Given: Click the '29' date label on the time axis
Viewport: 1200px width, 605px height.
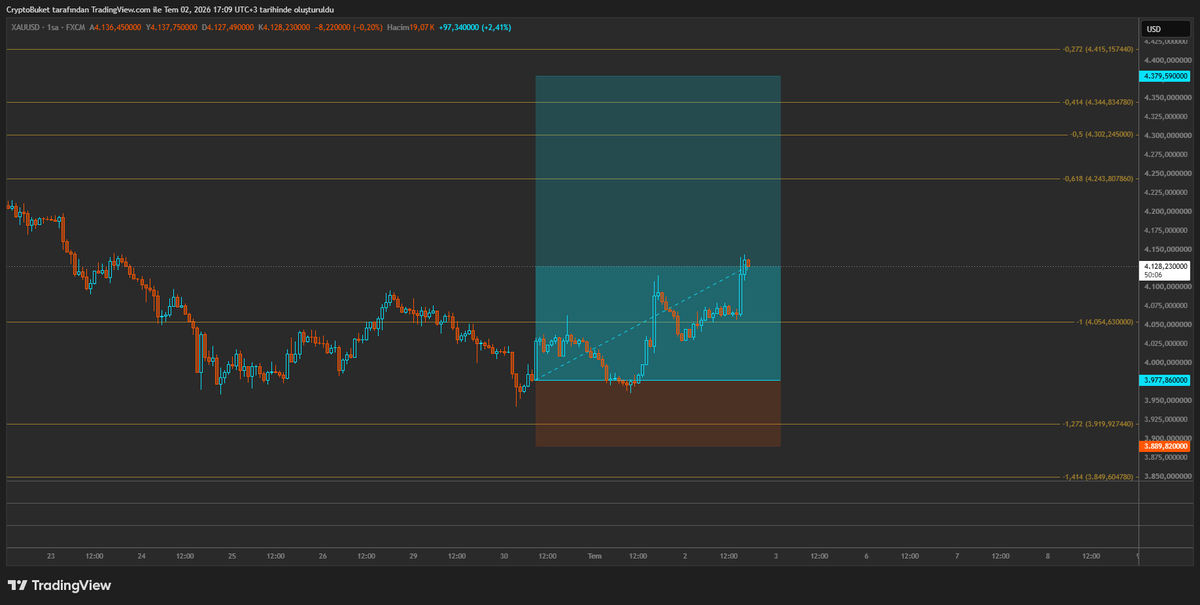Looking at the screenshot, I should (x=413, y=555).
